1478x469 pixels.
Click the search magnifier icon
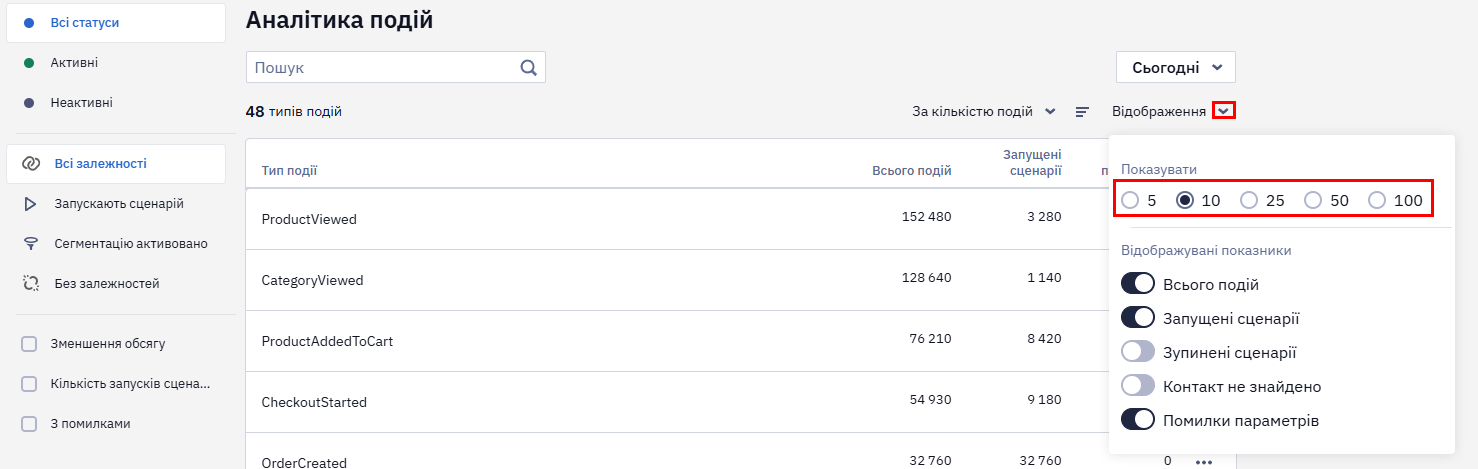point(528,68)
